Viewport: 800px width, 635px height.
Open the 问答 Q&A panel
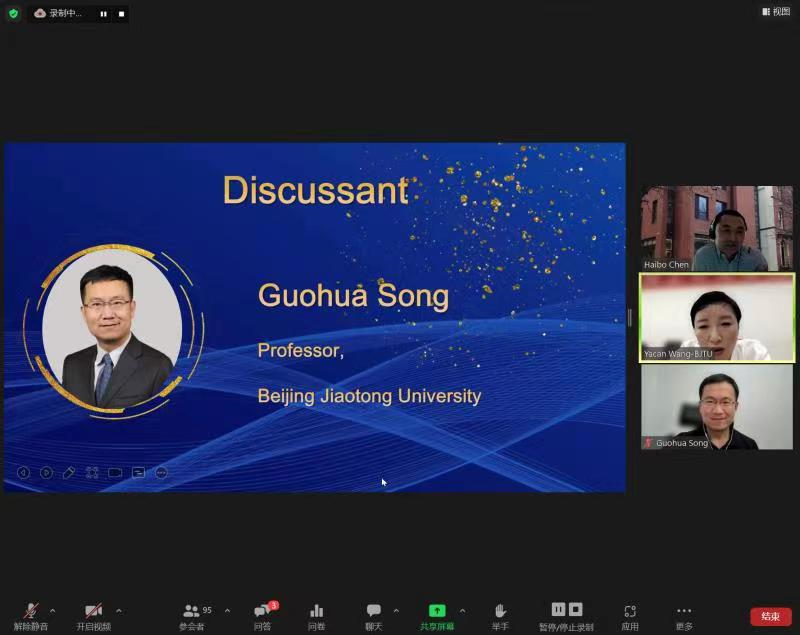coord(263,616)
